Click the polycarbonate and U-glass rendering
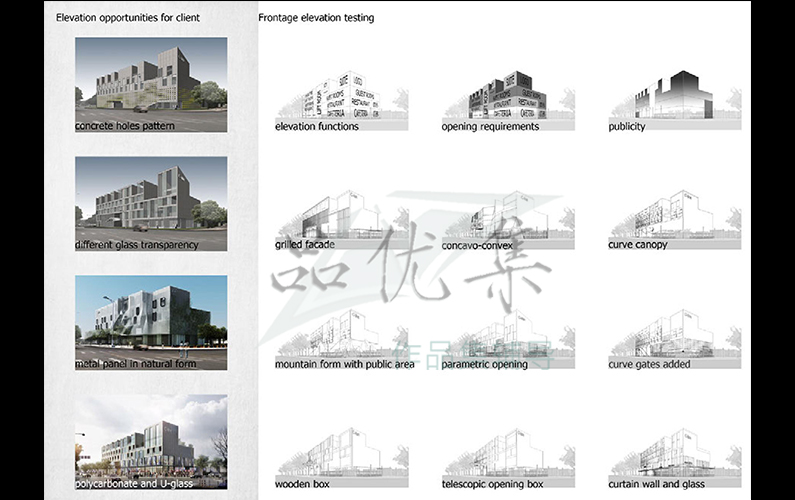 coord(150,436)
